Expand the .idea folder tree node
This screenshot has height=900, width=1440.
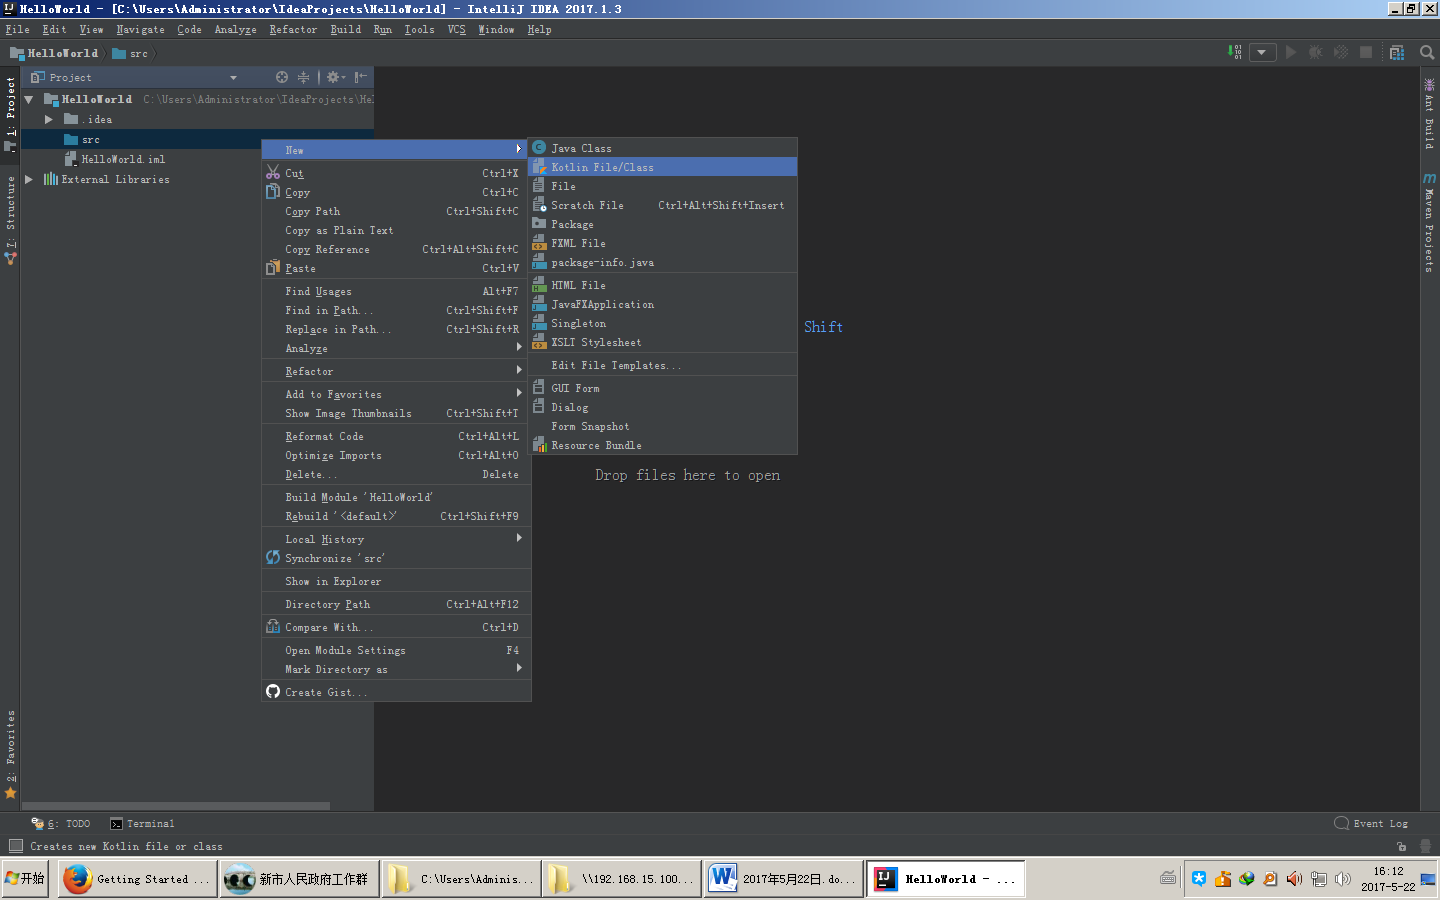(x=48, y=119)
